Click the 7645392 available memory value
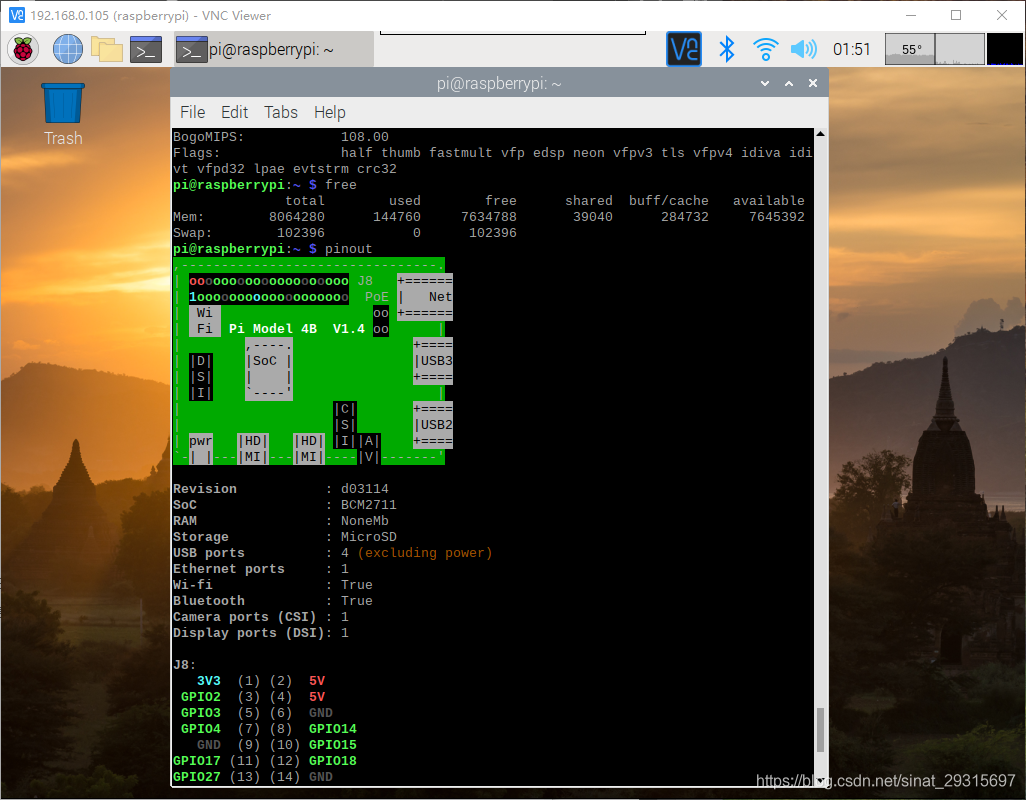1026x800 pixels. coord(777,217)
